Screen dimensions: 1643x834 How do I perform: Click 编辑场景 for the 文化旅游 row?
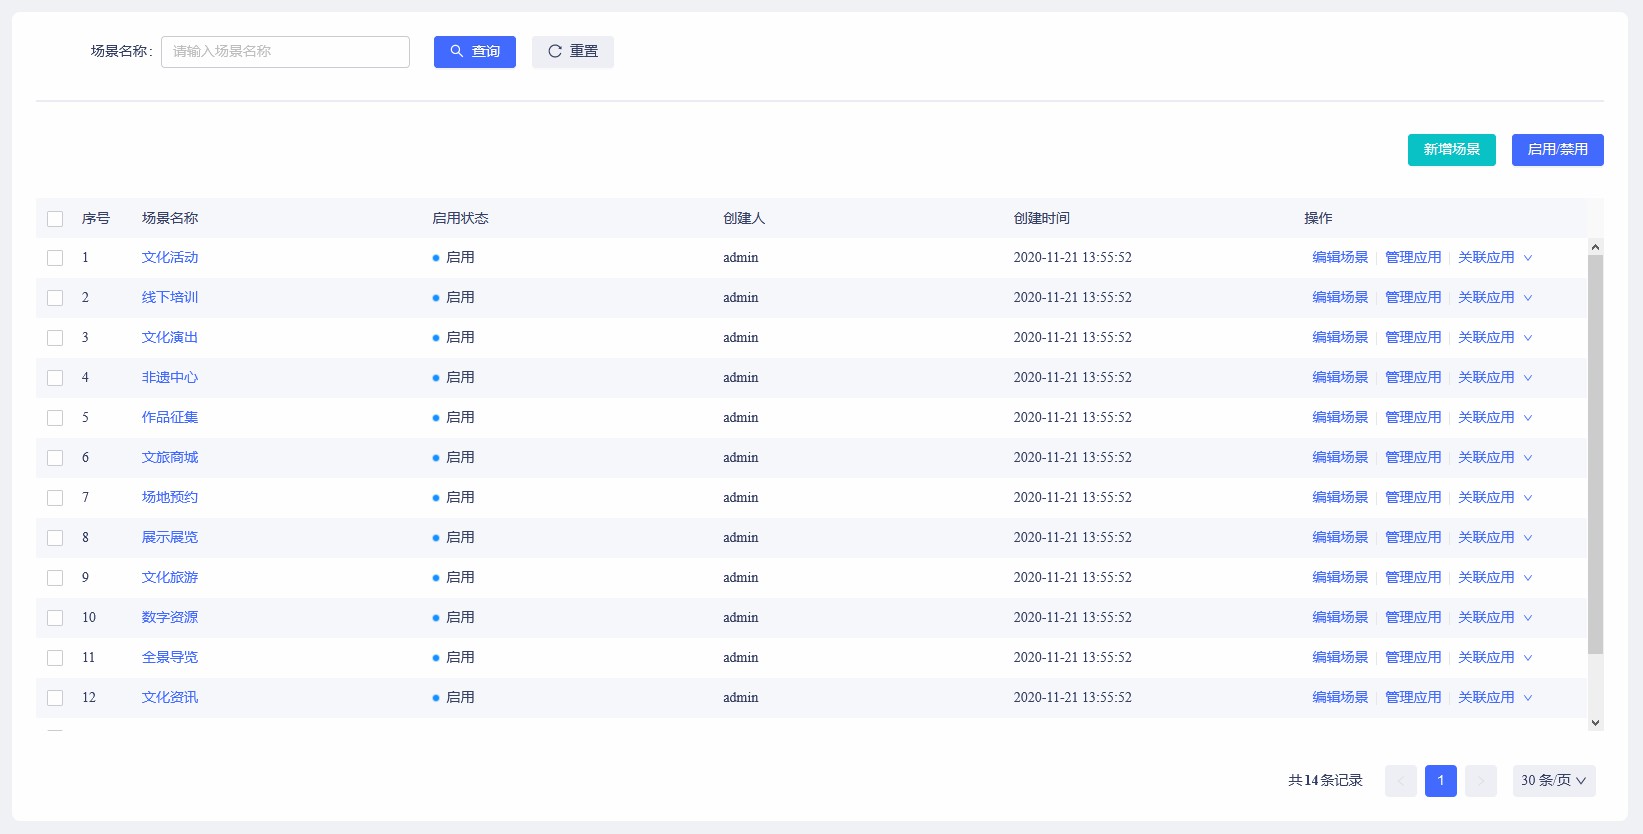point(1340,577)
